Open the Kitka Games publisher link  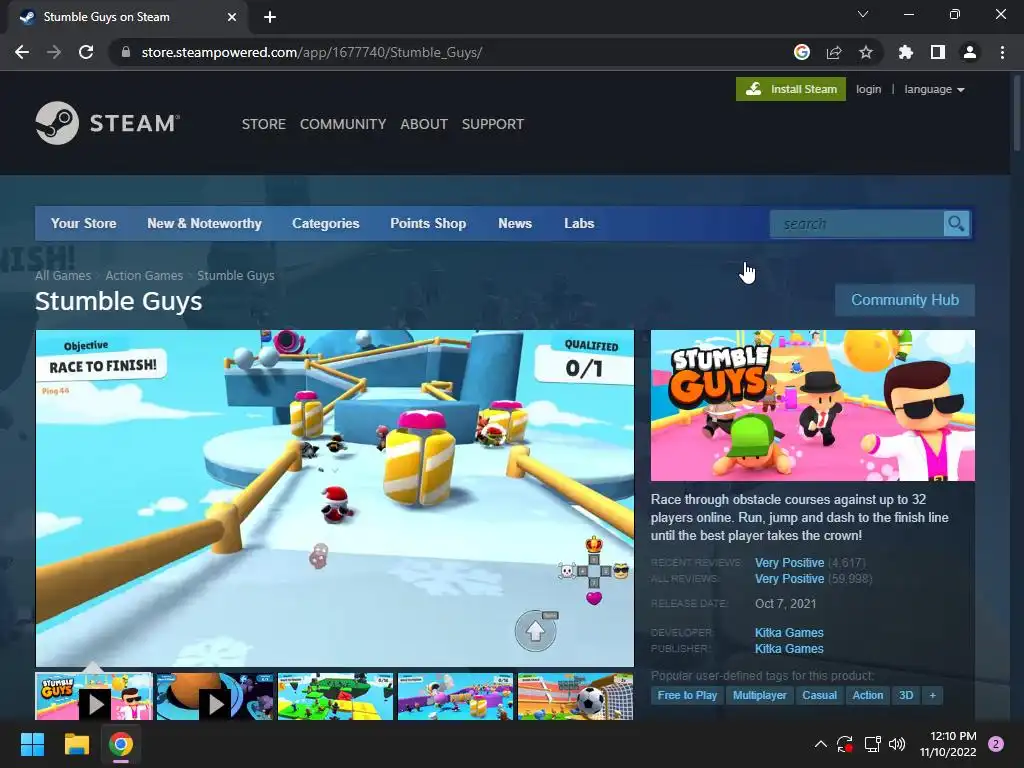(789, 649)
